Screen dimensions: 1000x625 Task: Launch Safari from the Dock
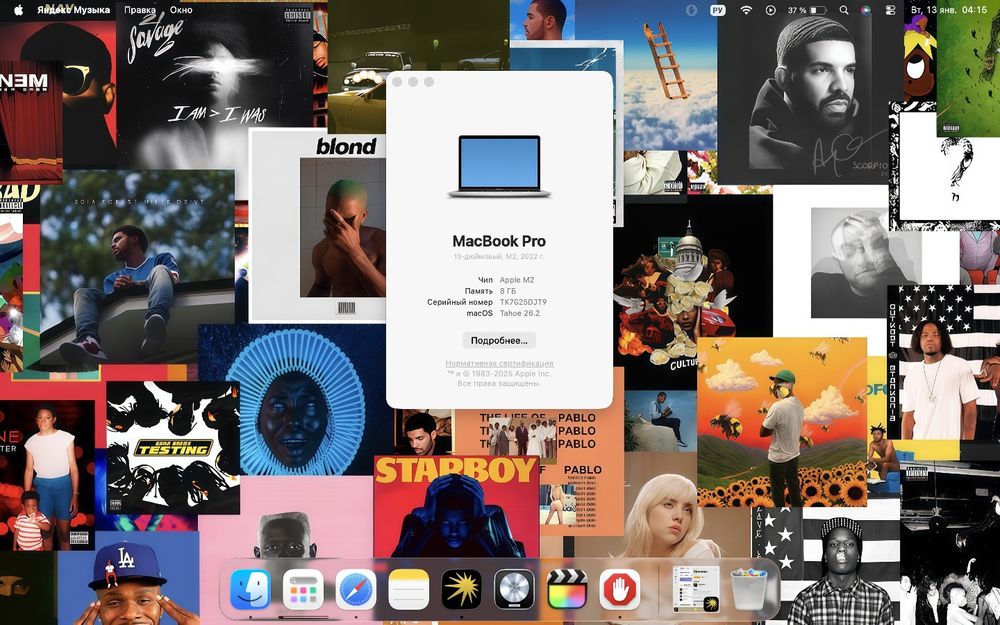pyautogui.click(x=356, y=589)
